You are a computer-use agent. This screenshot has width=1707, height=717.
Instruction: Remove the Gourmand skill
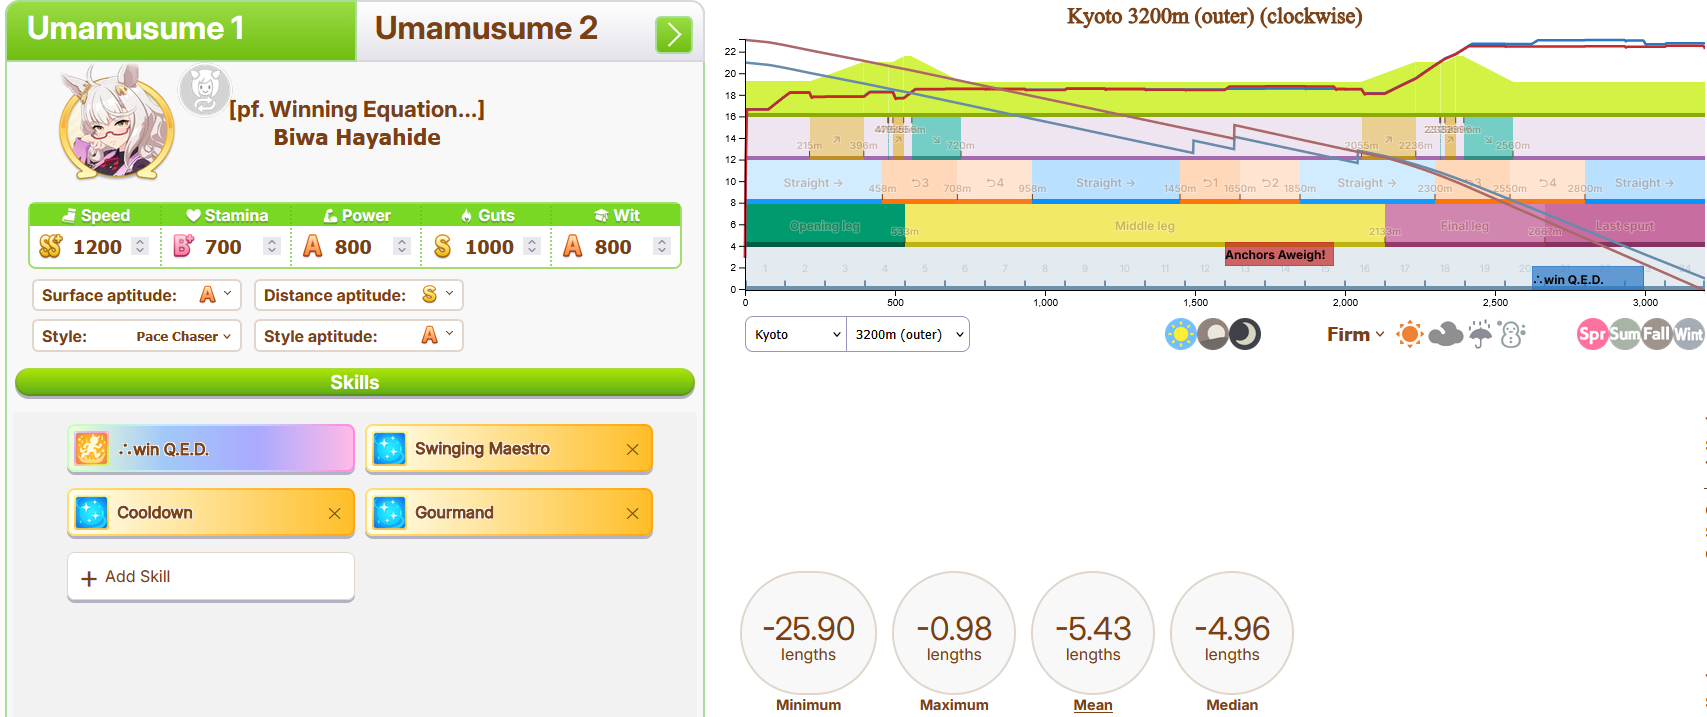[x=632, y=514]
